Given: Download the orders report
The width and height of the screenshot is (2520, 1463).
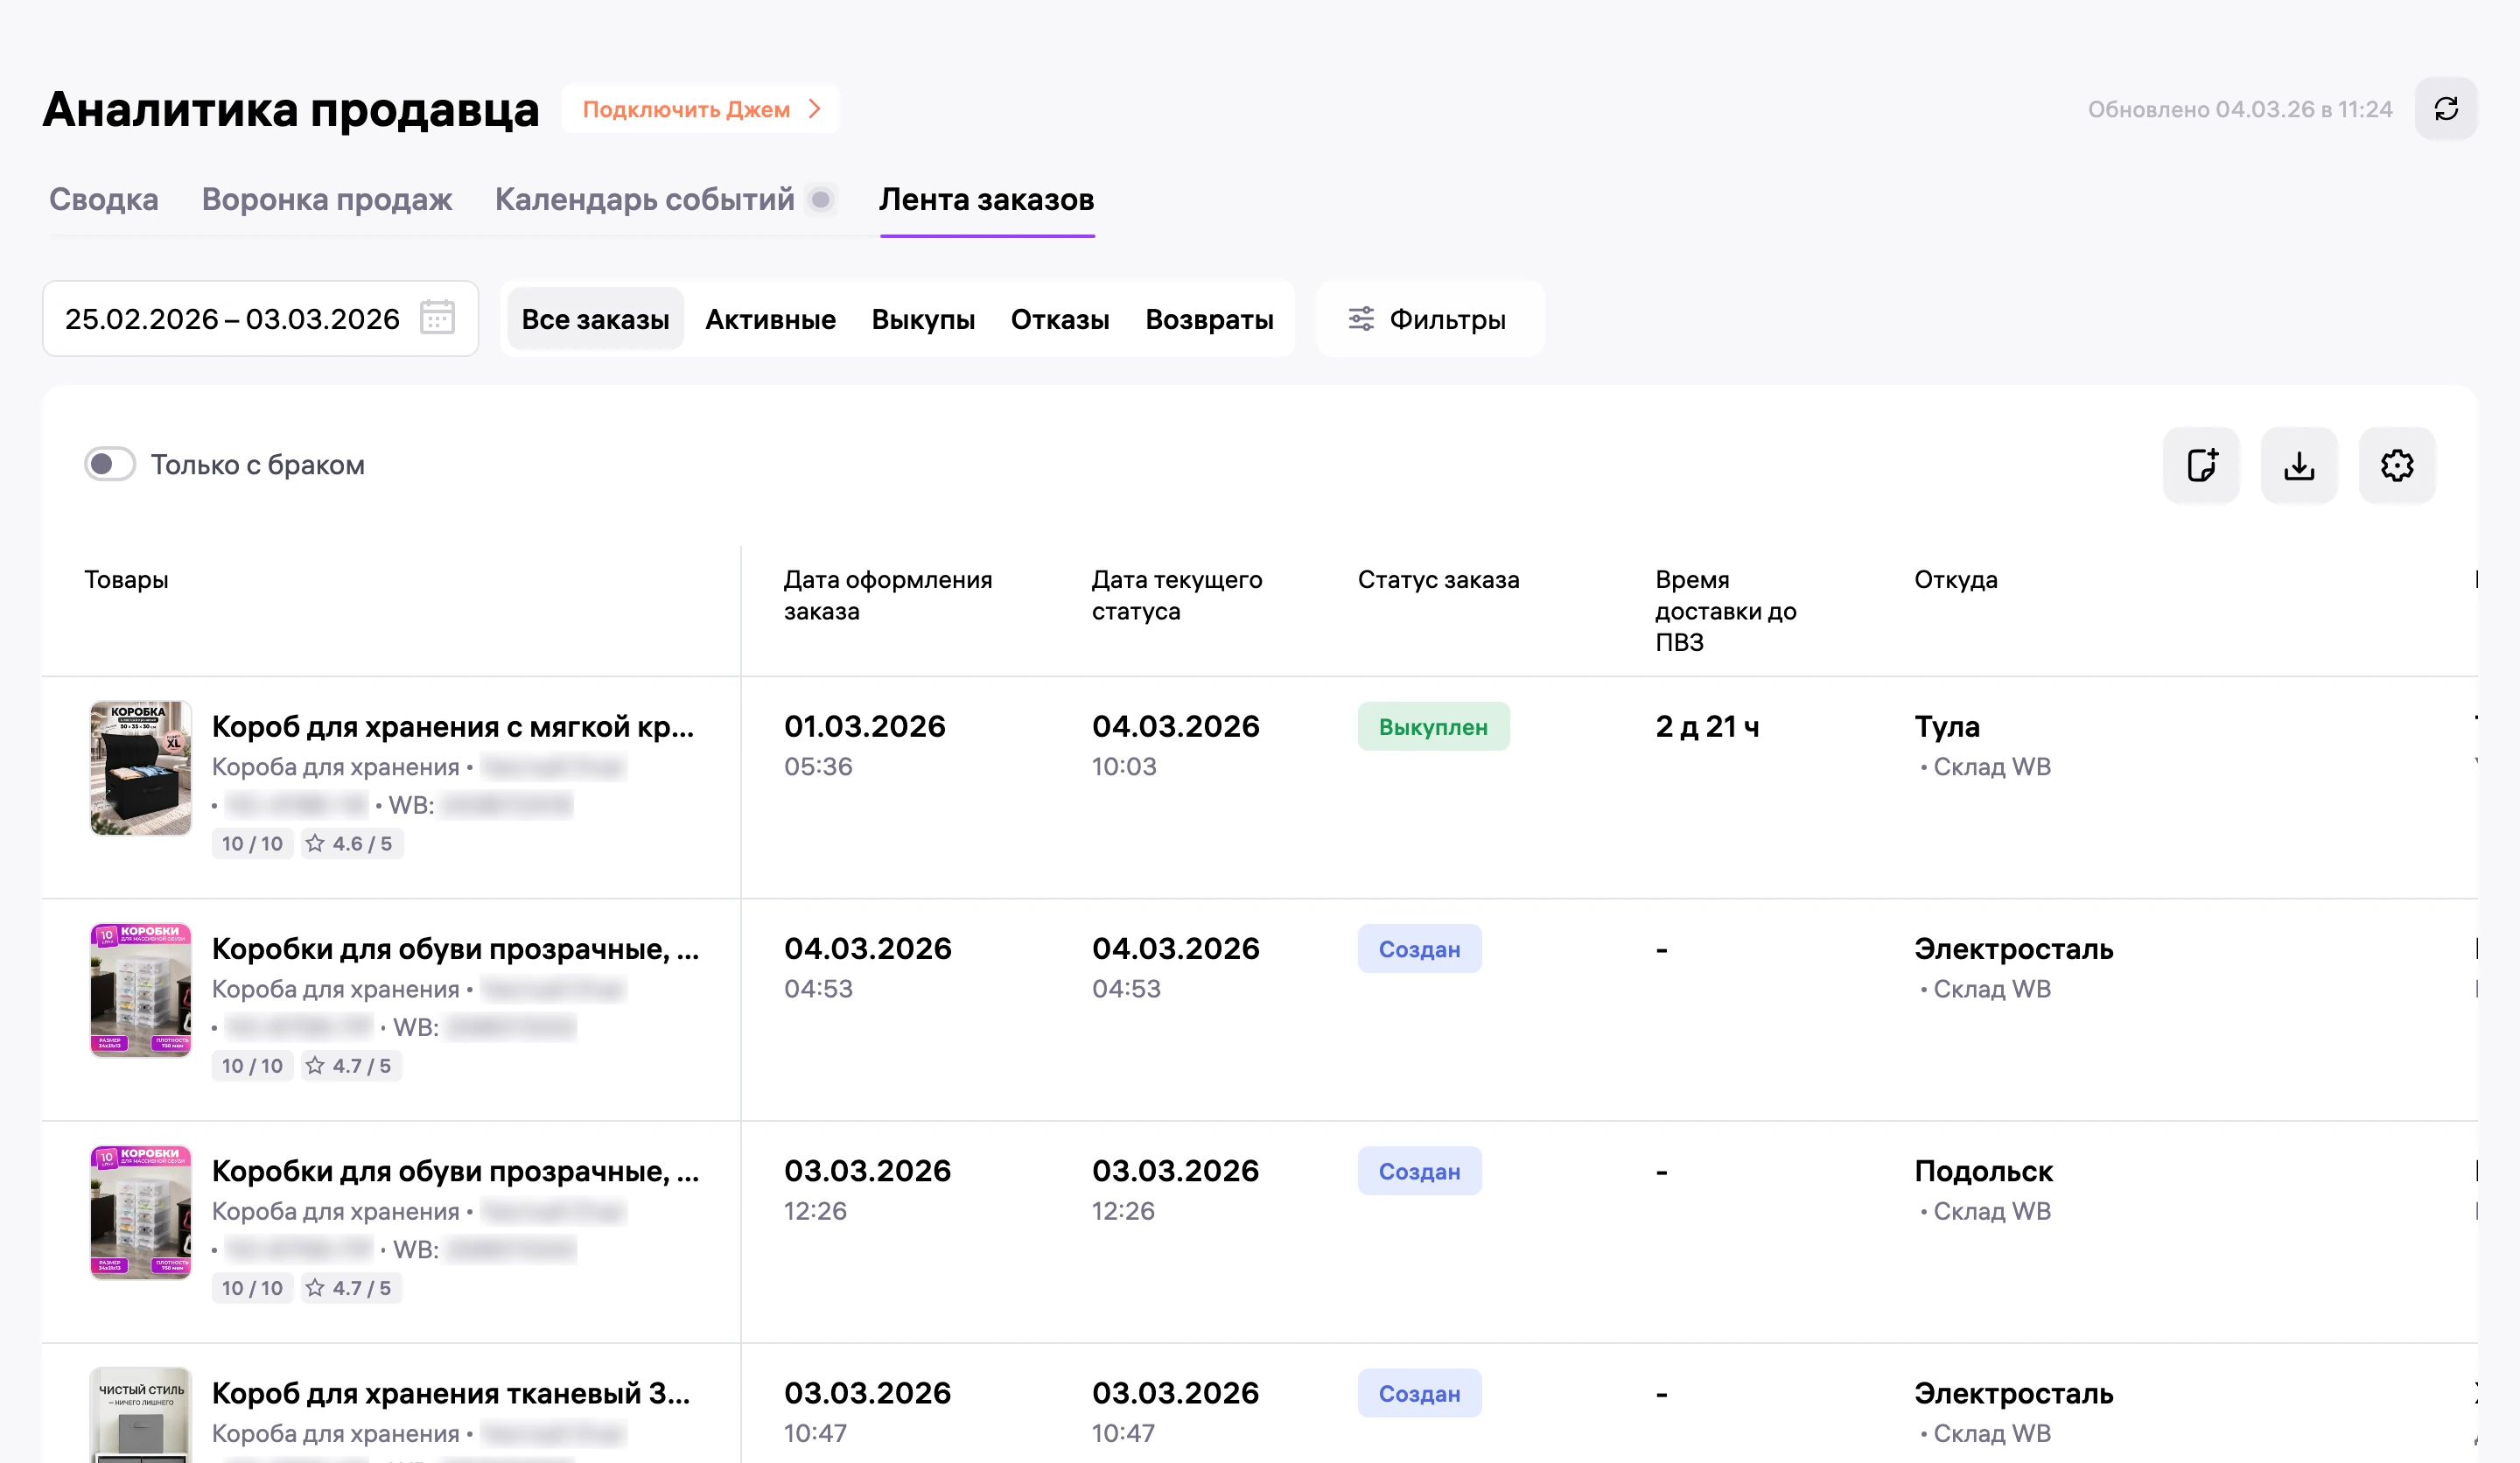Looking at the screenshot, I should pyautogui.click(x=2299, y=465).
